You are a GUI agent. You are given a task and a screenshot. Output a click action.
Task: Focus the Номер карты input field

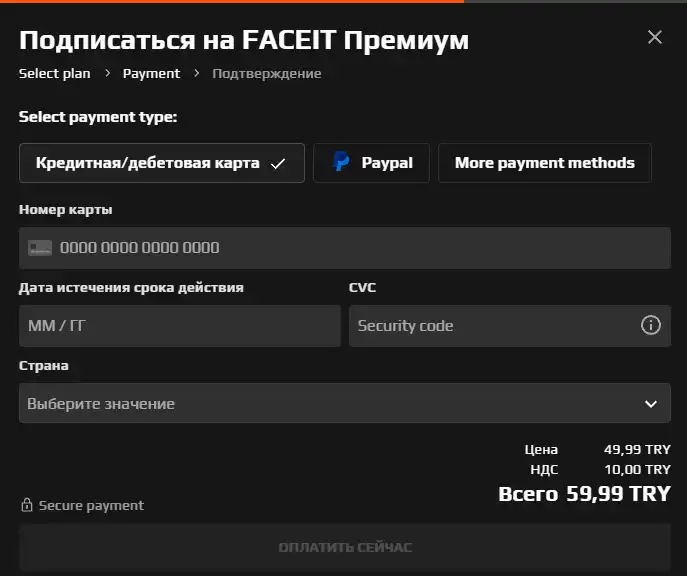pyautogui.click(x=345, y=248)
